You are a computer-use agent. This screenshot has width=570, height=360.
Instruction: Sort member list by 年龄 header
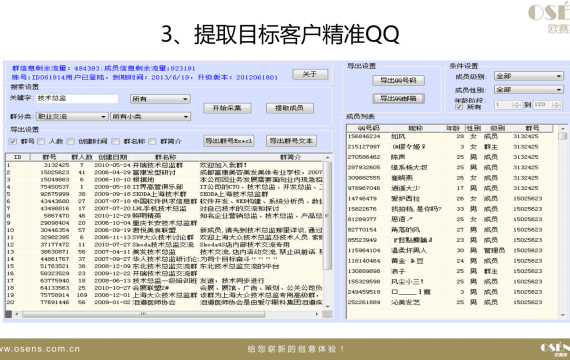pyautogui.click(x=453, y=128)
